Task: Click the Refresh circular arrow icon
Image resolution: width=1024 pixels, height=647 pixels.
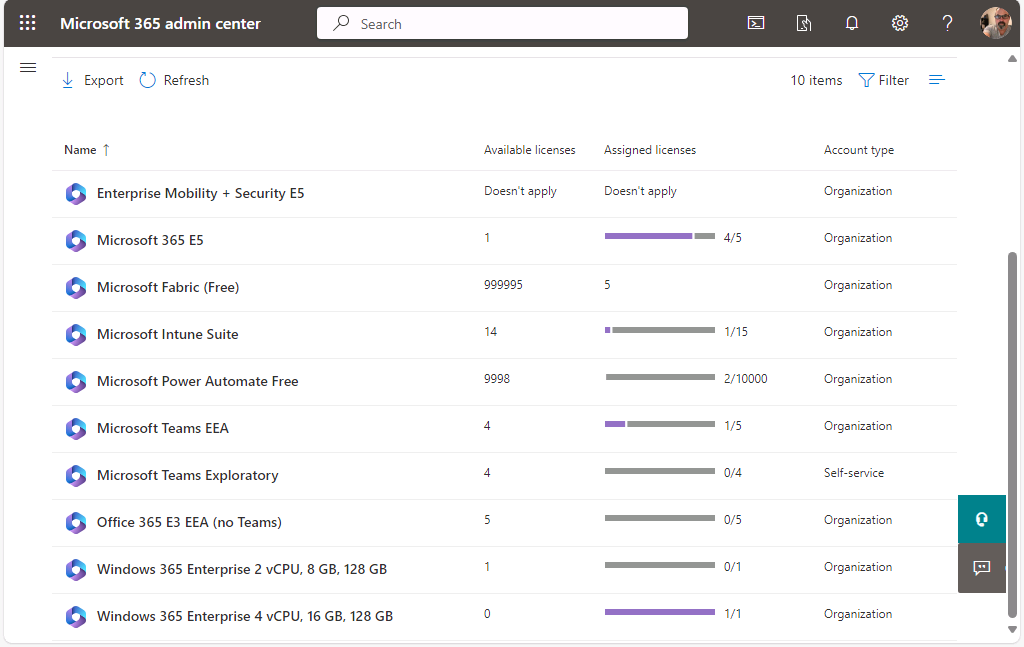Action: [148, 80]
